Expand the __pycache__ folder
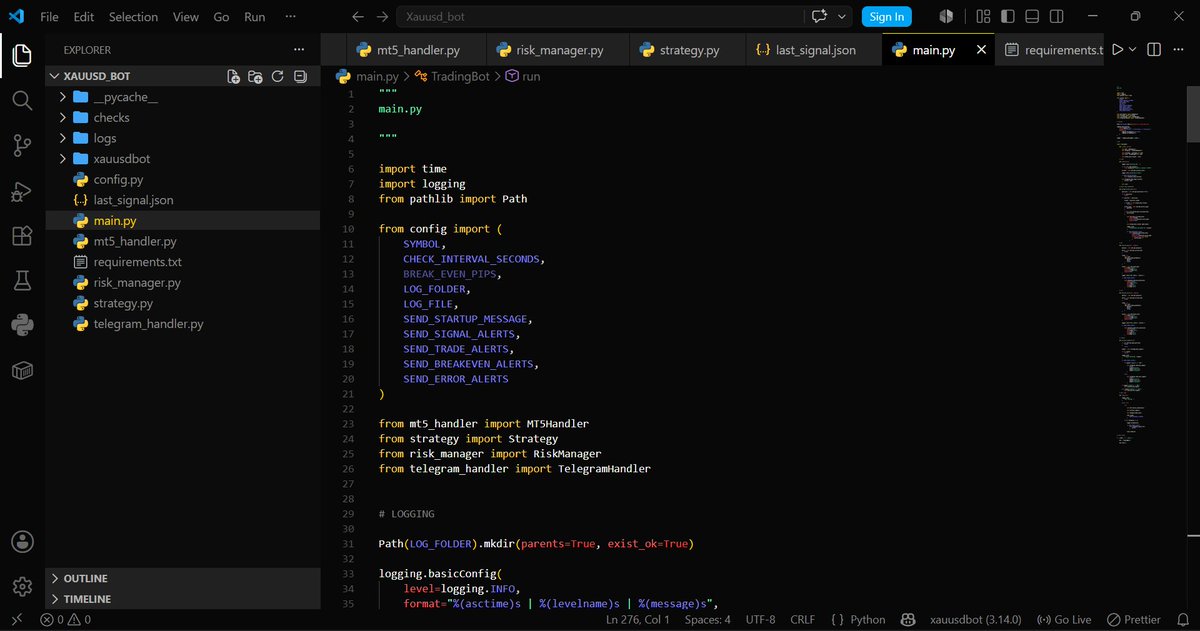Viewport: 1200px width, 631px height. click(x=64, y=97)
